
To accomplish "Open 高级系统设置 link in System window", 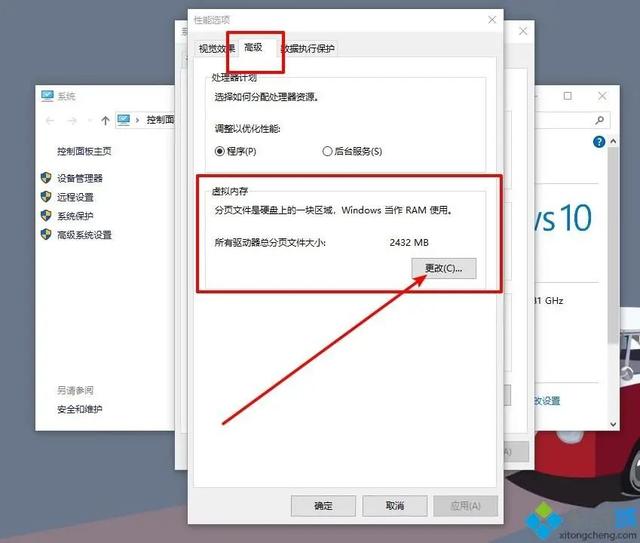I will 84,235.
